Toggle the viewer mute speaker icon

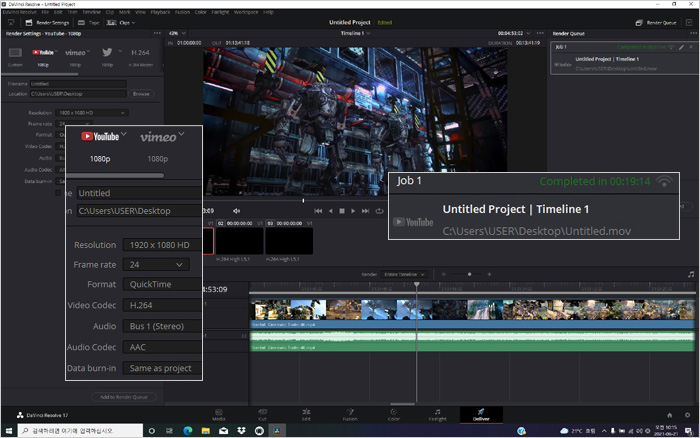tap(236, 211)
